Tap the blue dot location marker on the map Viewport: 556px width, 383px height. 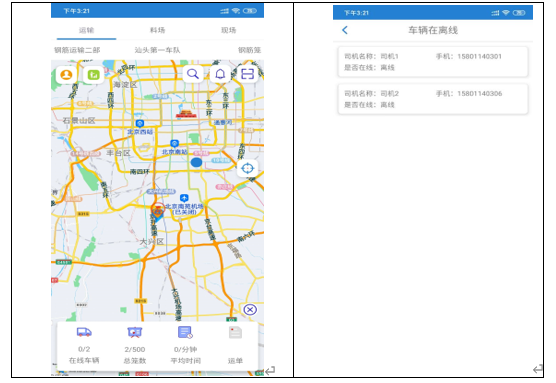196,163
